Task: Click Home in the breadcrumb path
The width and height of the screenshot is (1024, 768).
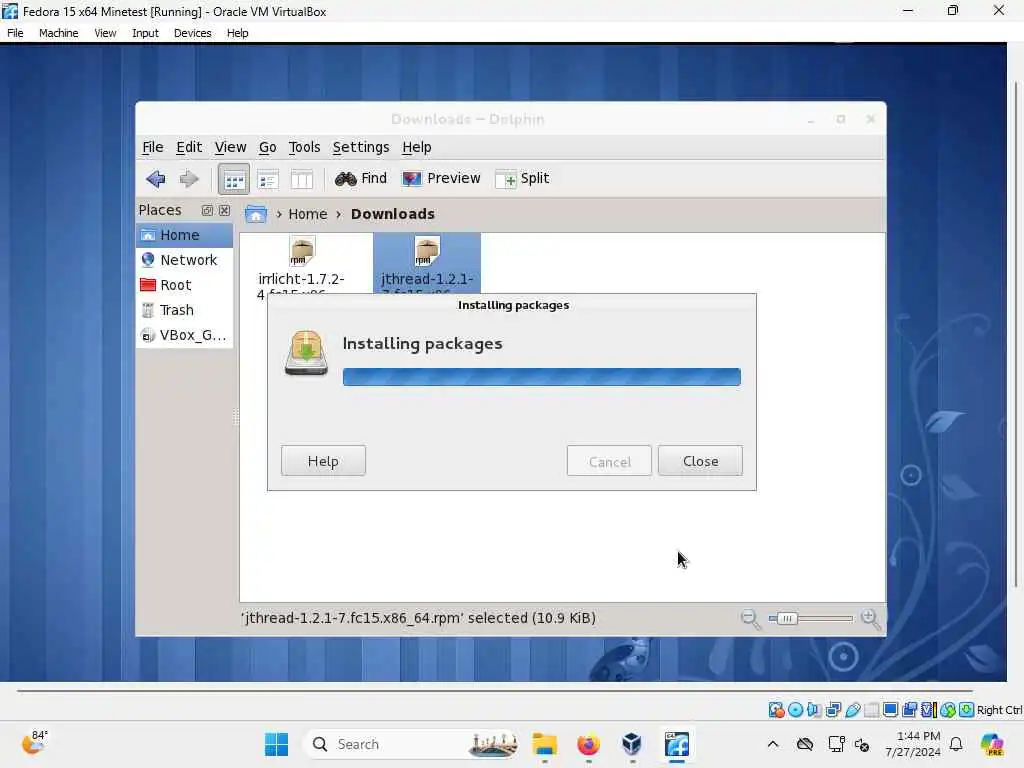Action: (x=308, y=214)
